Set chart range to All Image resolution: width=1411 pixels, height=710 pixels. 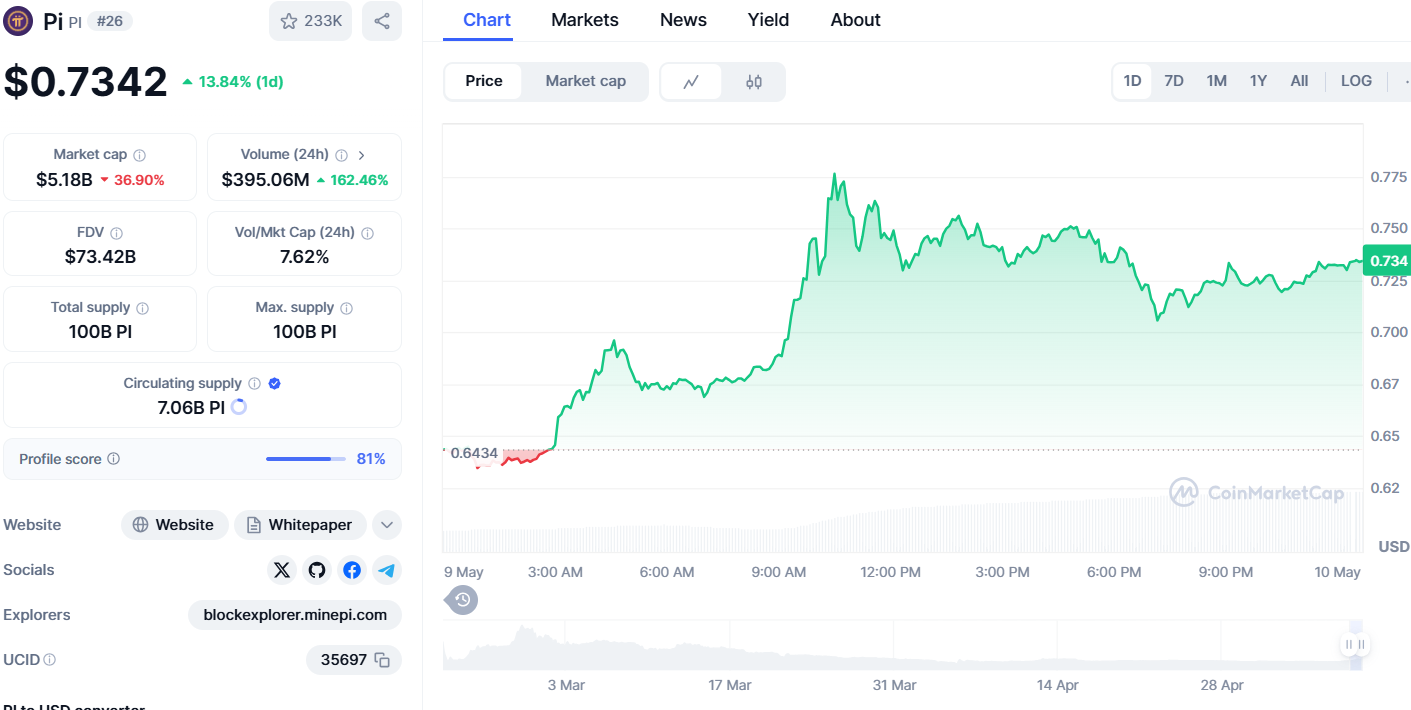coord(1299,81)
